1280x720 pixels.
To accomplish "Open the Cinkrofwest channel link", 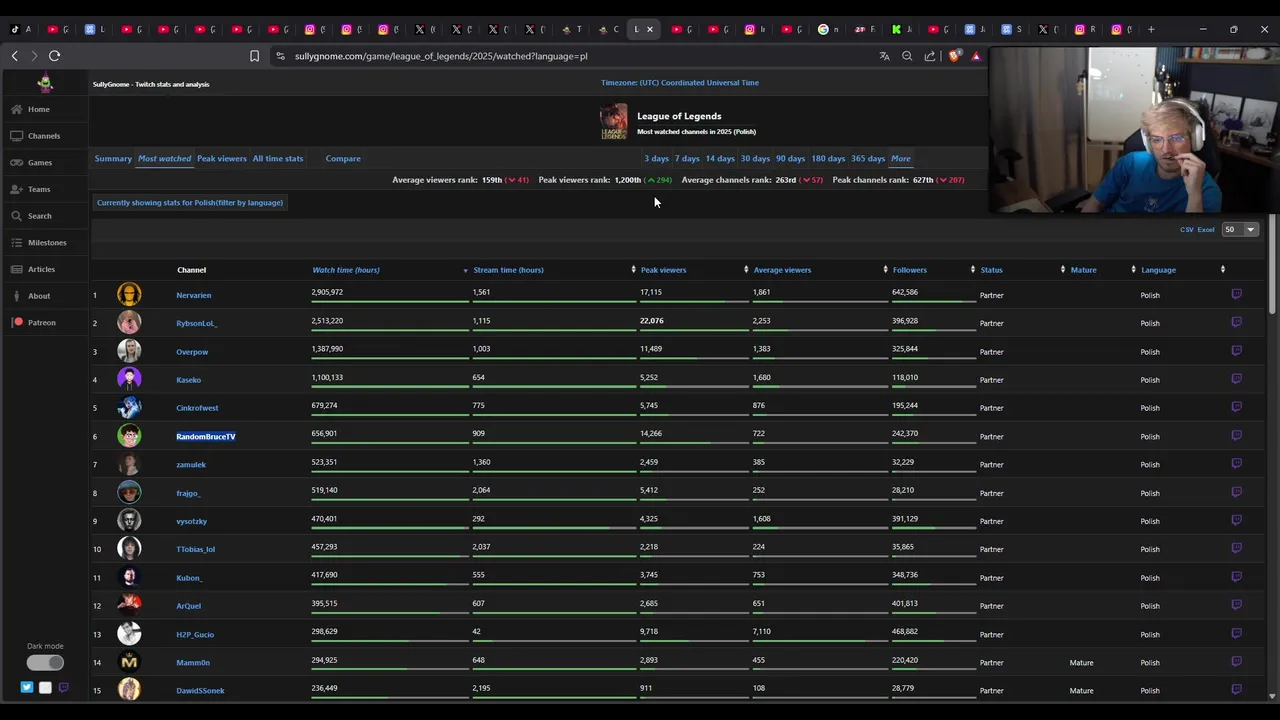I will 197,408.
